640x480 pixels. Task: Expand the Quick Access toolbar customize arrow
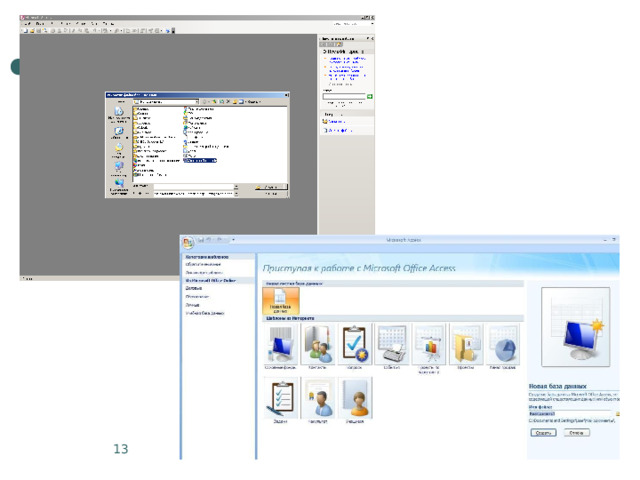point(233,240)
